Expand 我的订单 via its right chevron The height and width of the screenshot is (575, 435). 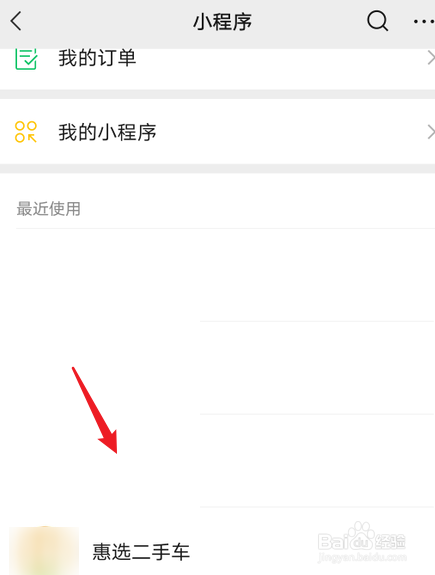(431, 58)
